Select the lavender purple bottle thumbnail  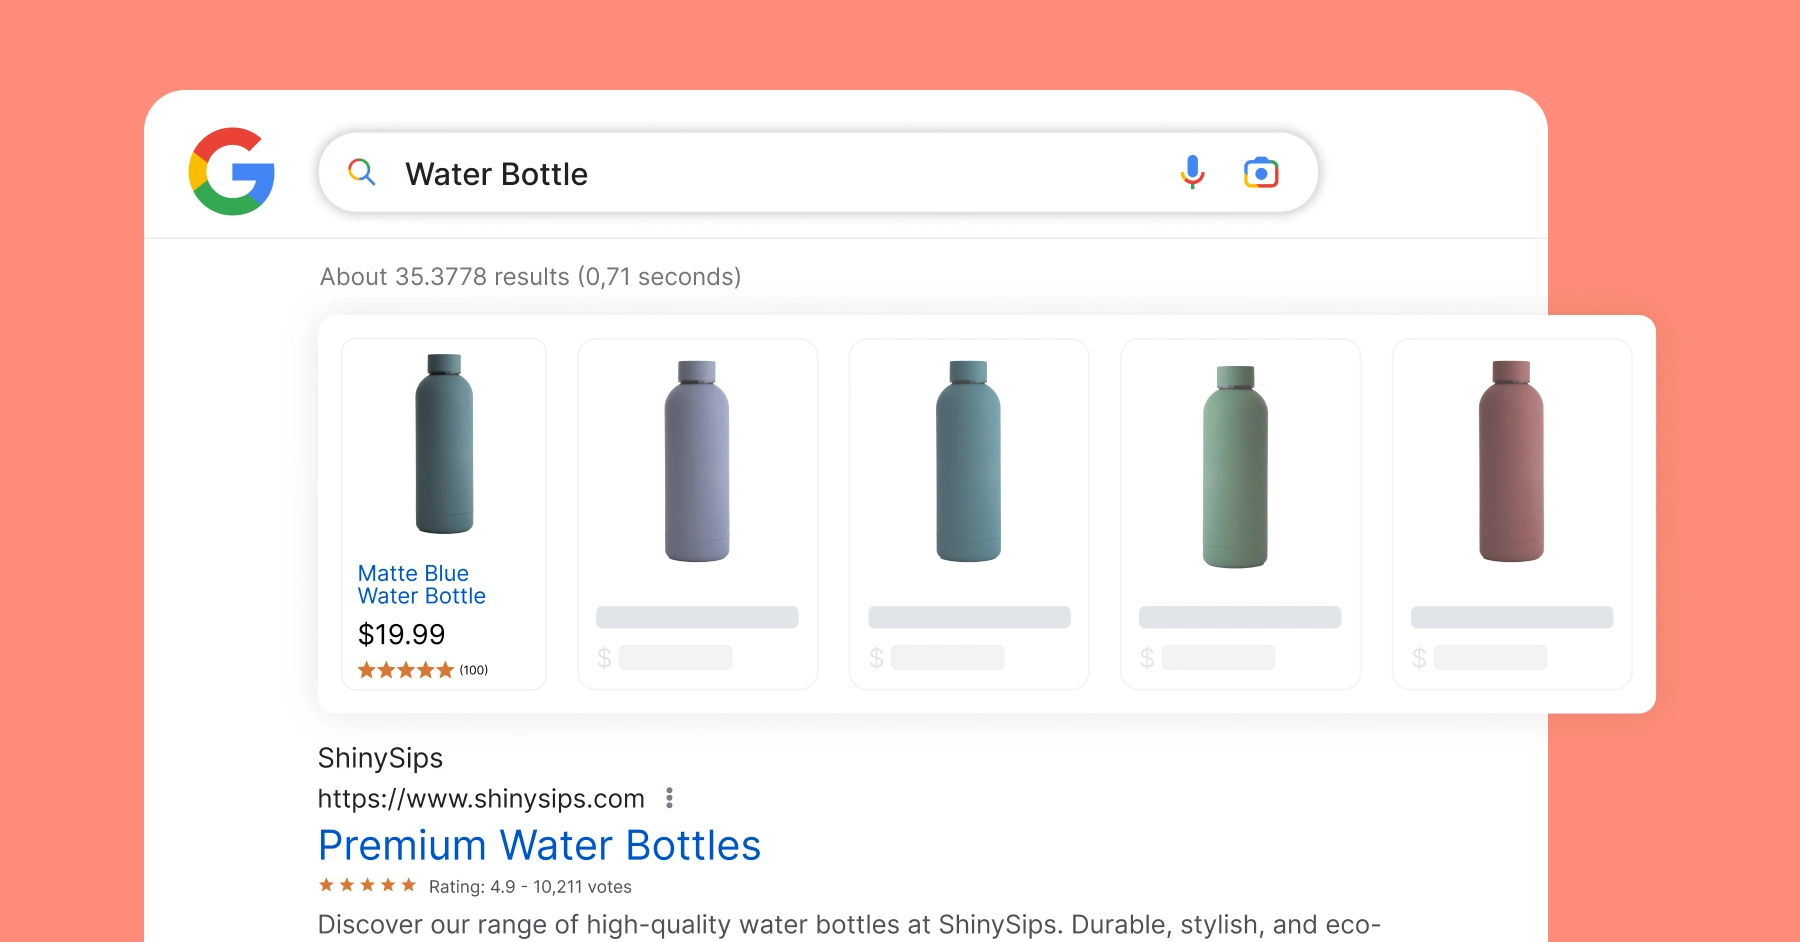(x=697, y=461)
